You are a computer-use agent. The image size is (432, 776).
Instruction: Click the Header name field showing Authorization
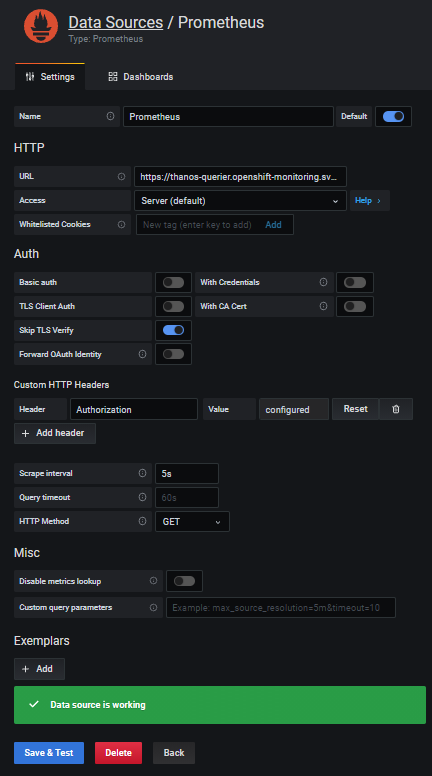(x=134, y=409)
